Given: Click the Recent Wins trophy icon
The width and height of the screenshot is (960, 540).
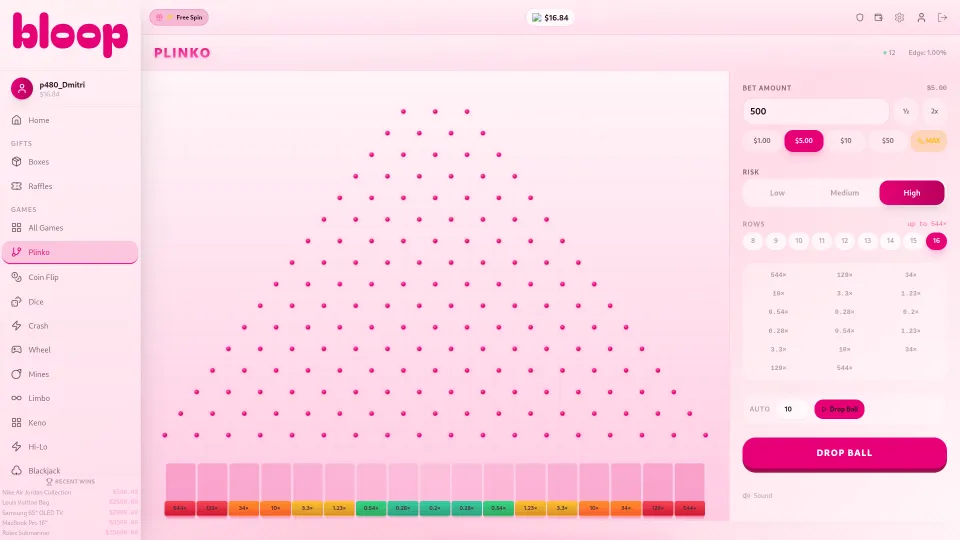Looking at the screenshot, I should 50,482.
